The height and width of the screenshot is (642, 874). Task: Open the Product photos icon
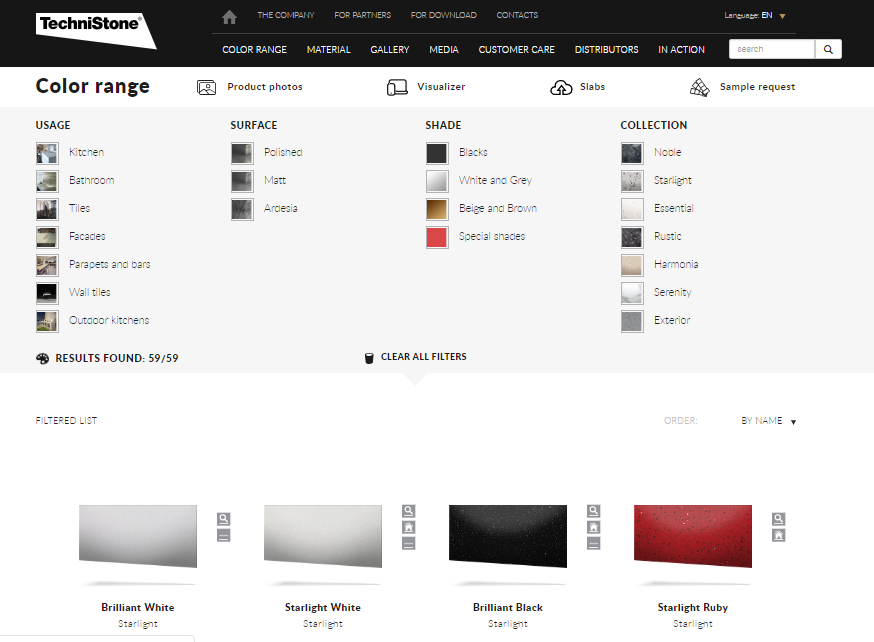(206, 87)
